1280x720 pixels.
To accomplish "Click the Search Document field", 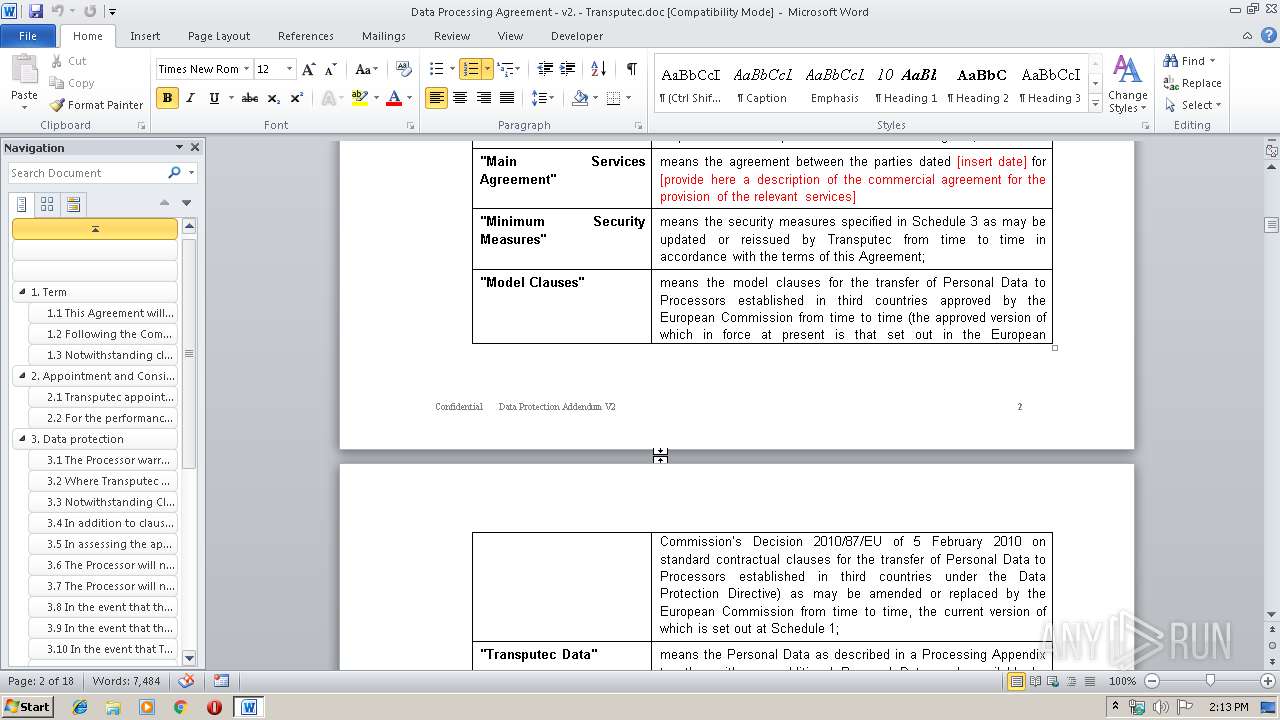I will point(88,173).
